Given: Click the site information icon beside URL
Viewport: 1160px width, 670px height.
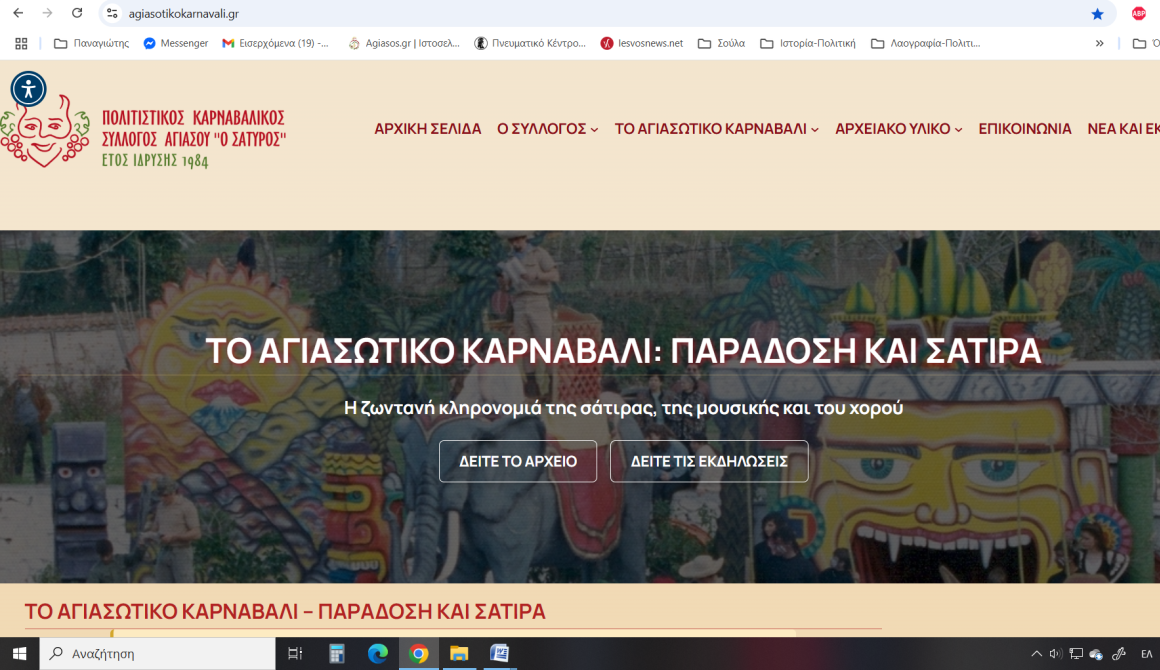Looking at the screenshot, I should coord(112,14).
